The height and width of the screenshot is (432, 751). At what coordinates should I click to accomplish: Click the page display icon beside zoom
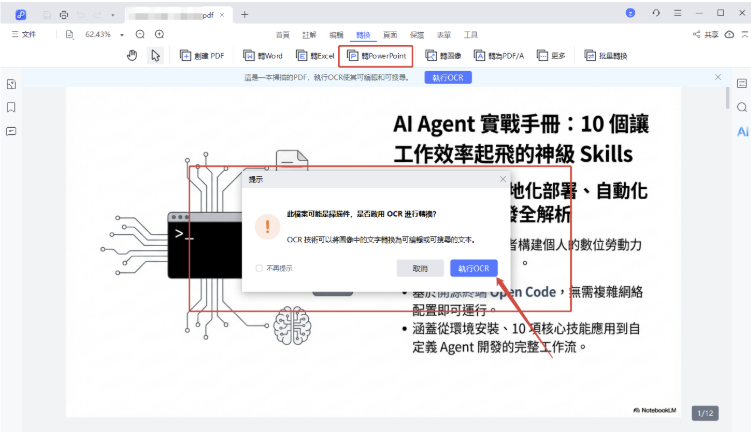tap(70, 34)
